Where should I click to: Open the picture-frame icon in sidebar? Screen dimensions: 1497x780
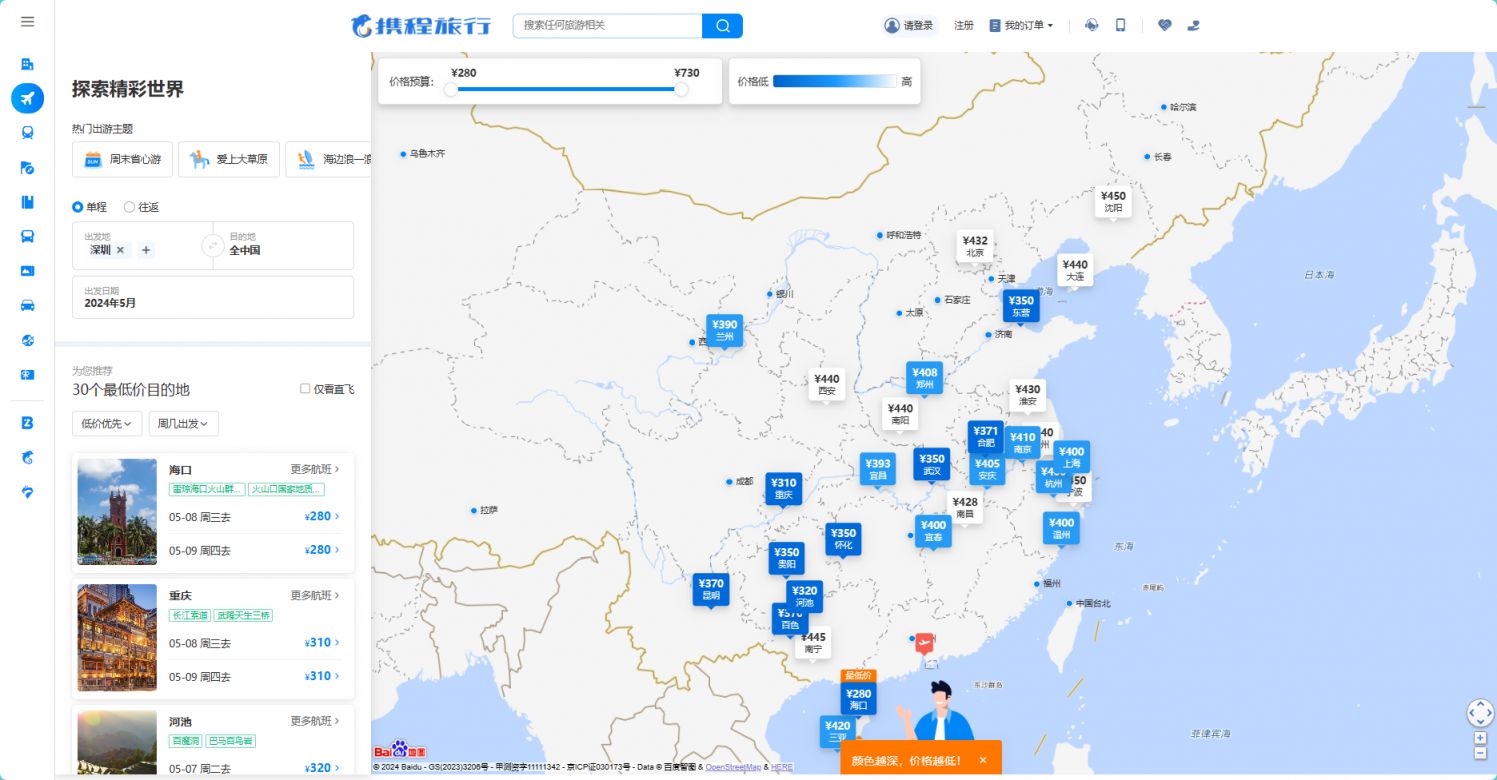tap(27, 271)
